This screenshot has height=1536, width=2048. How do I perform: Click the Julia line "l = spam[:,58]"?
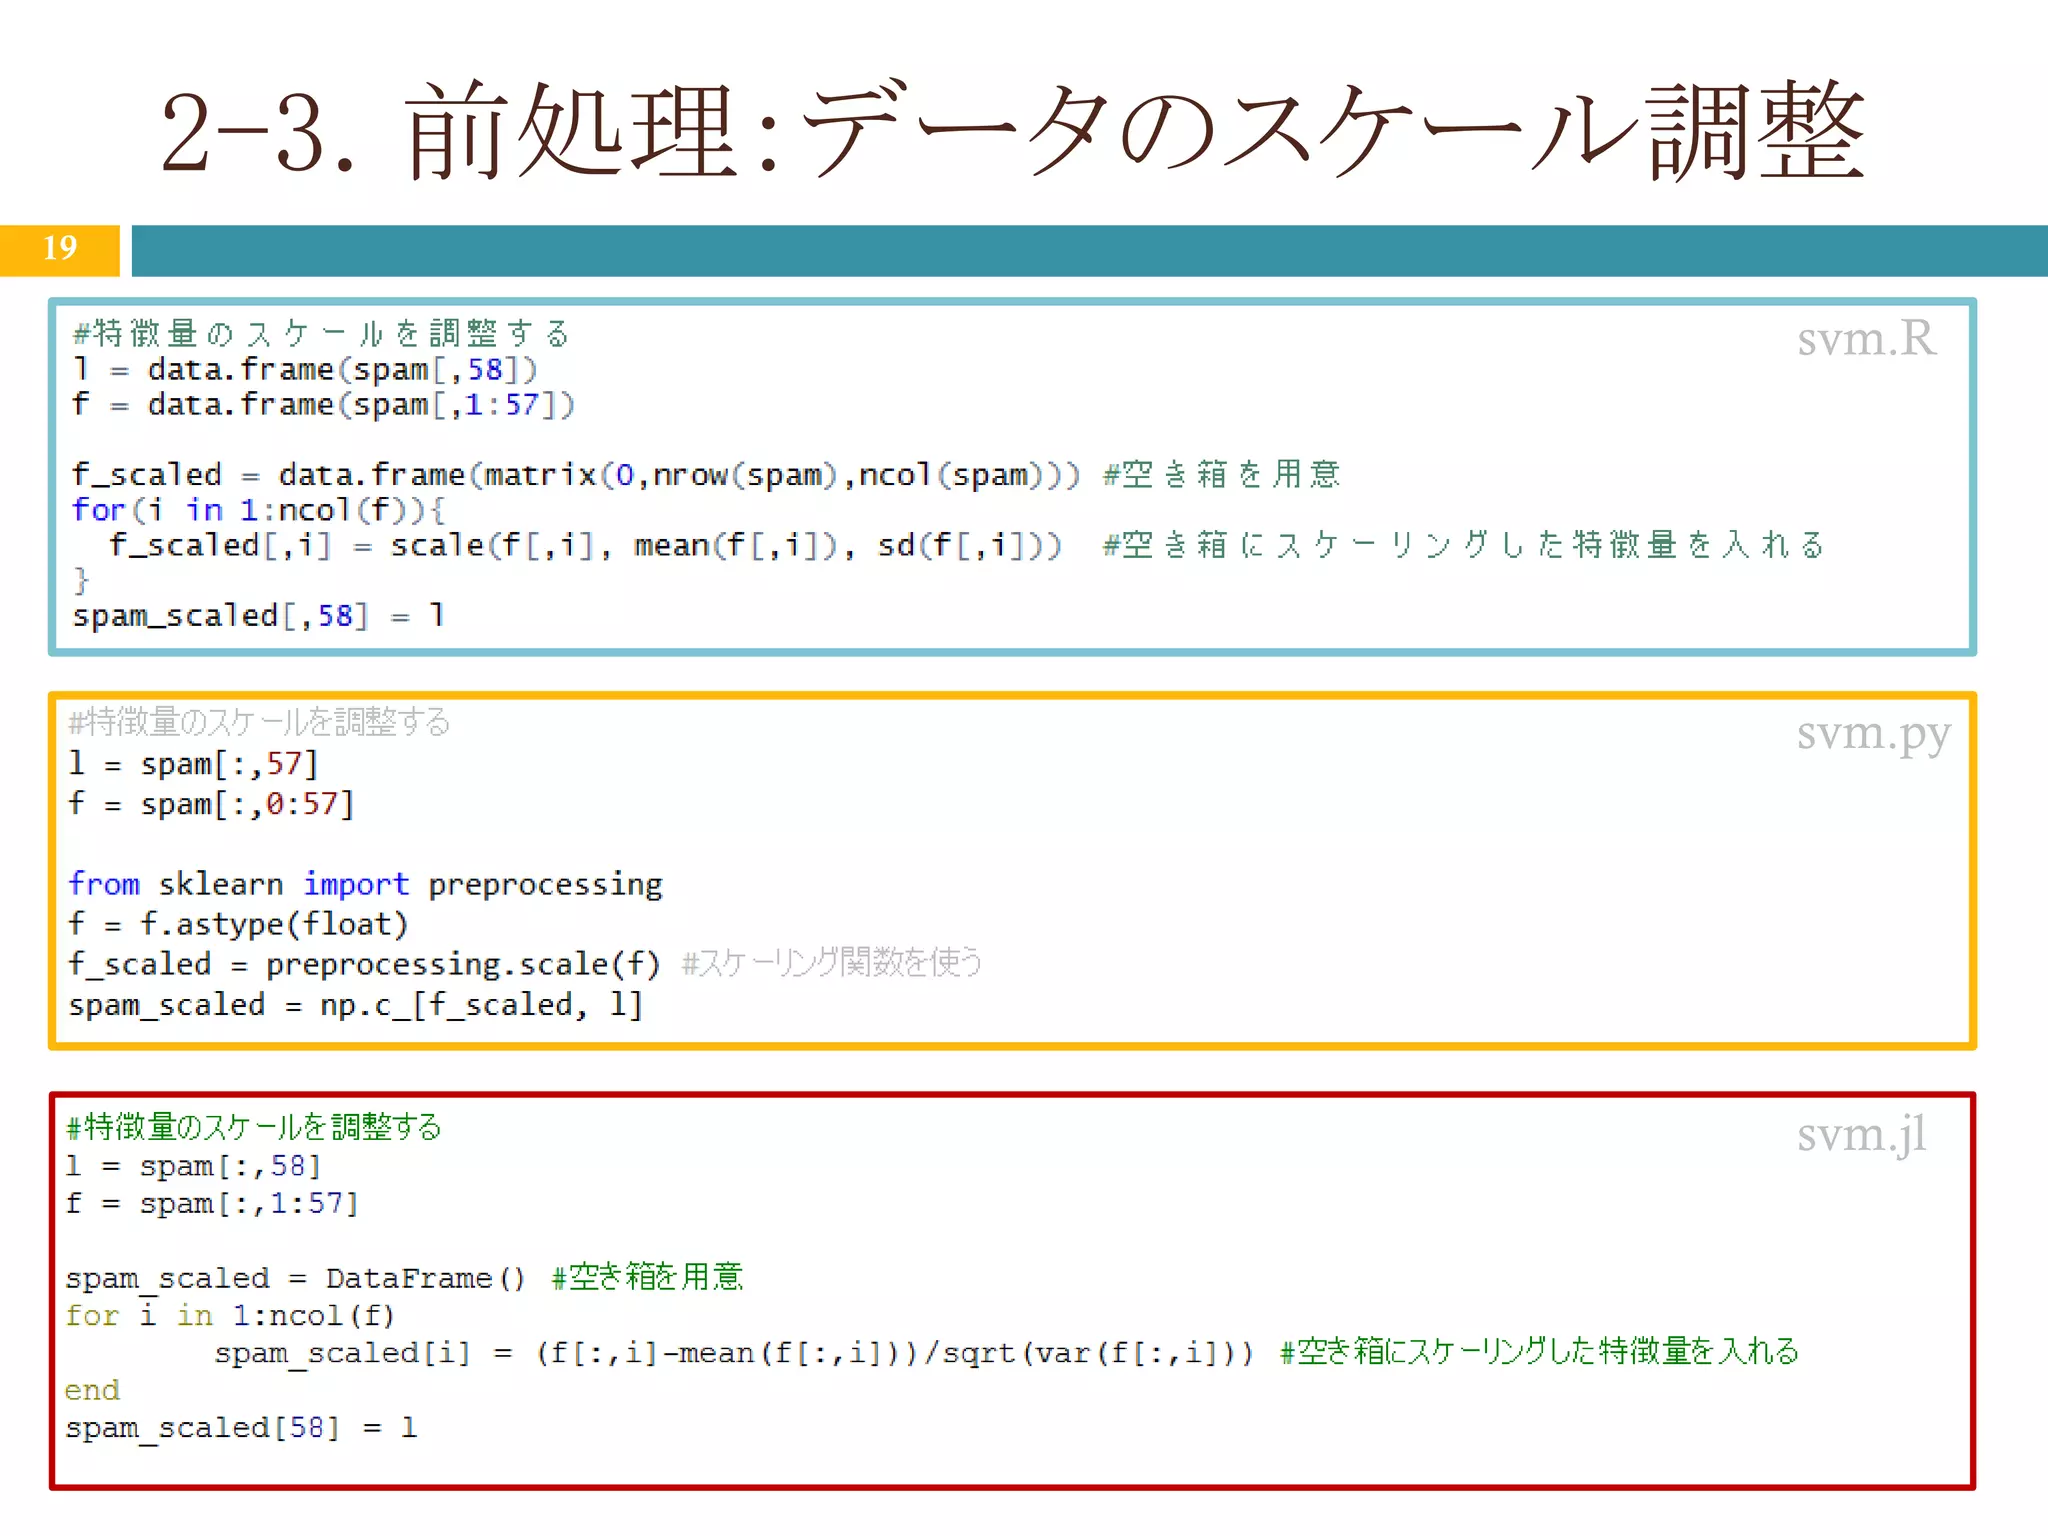point(193,1166)
